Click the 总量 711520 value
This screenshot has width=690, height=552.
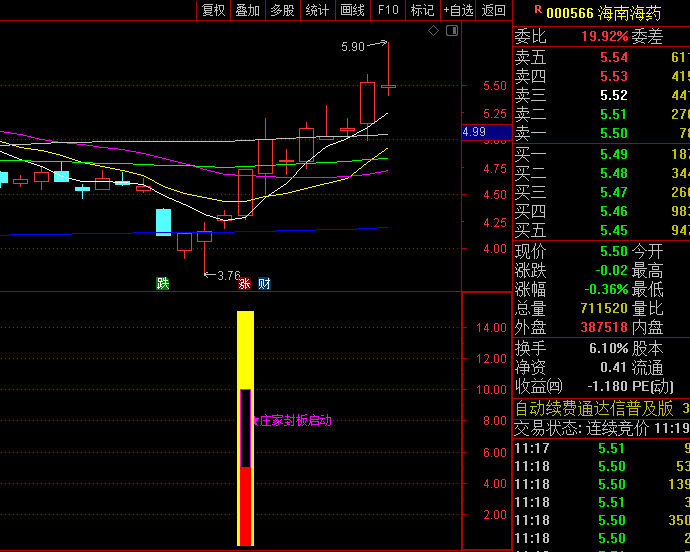click(604, 308)
